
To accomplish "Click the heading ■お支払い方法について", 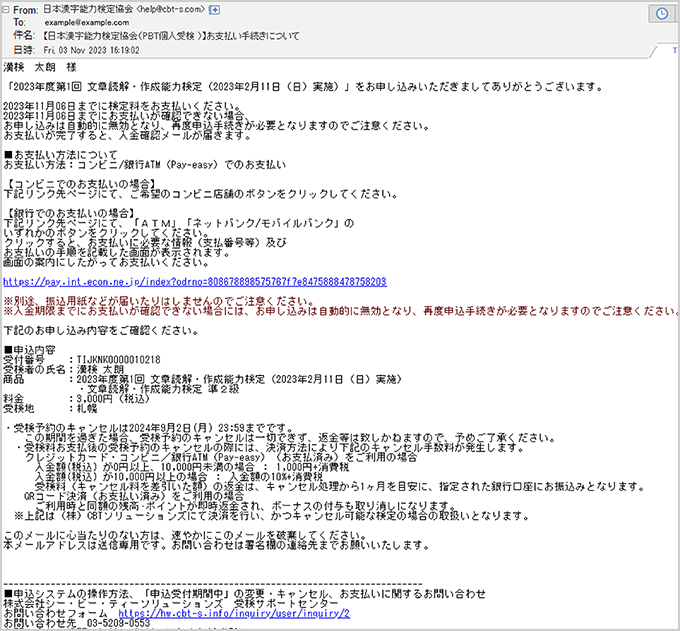I will coord(60,155).
